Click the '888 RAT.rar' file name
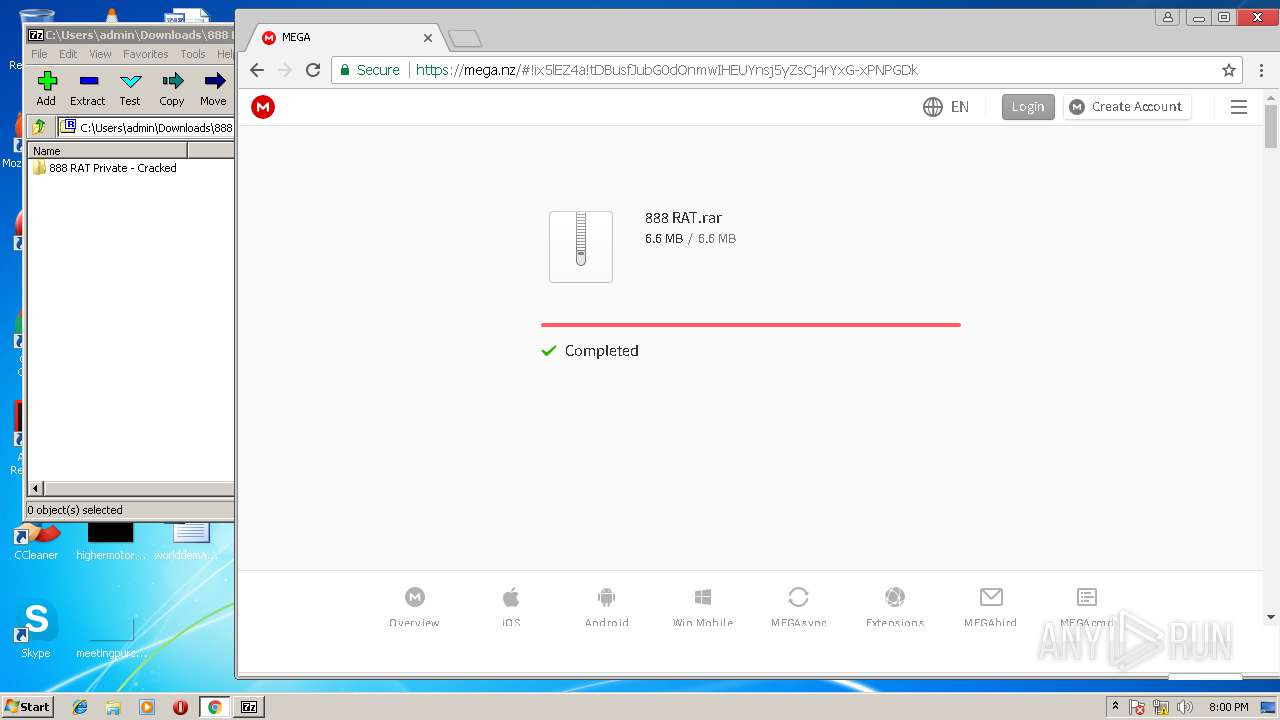The image size is (1280, 720). [x=683, y=218]
